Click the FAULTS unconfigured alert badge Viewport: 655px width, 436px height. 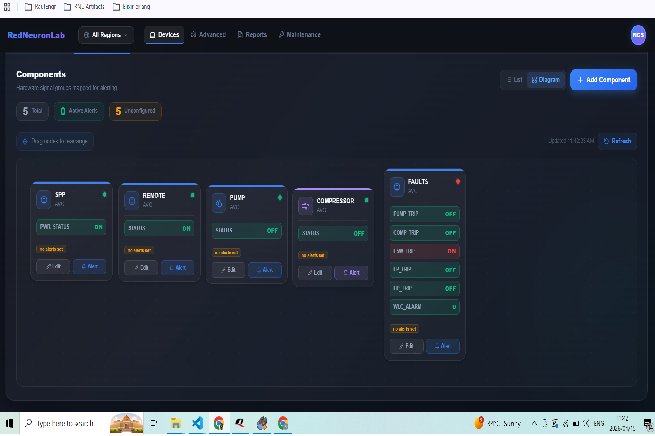click(405, 329)
